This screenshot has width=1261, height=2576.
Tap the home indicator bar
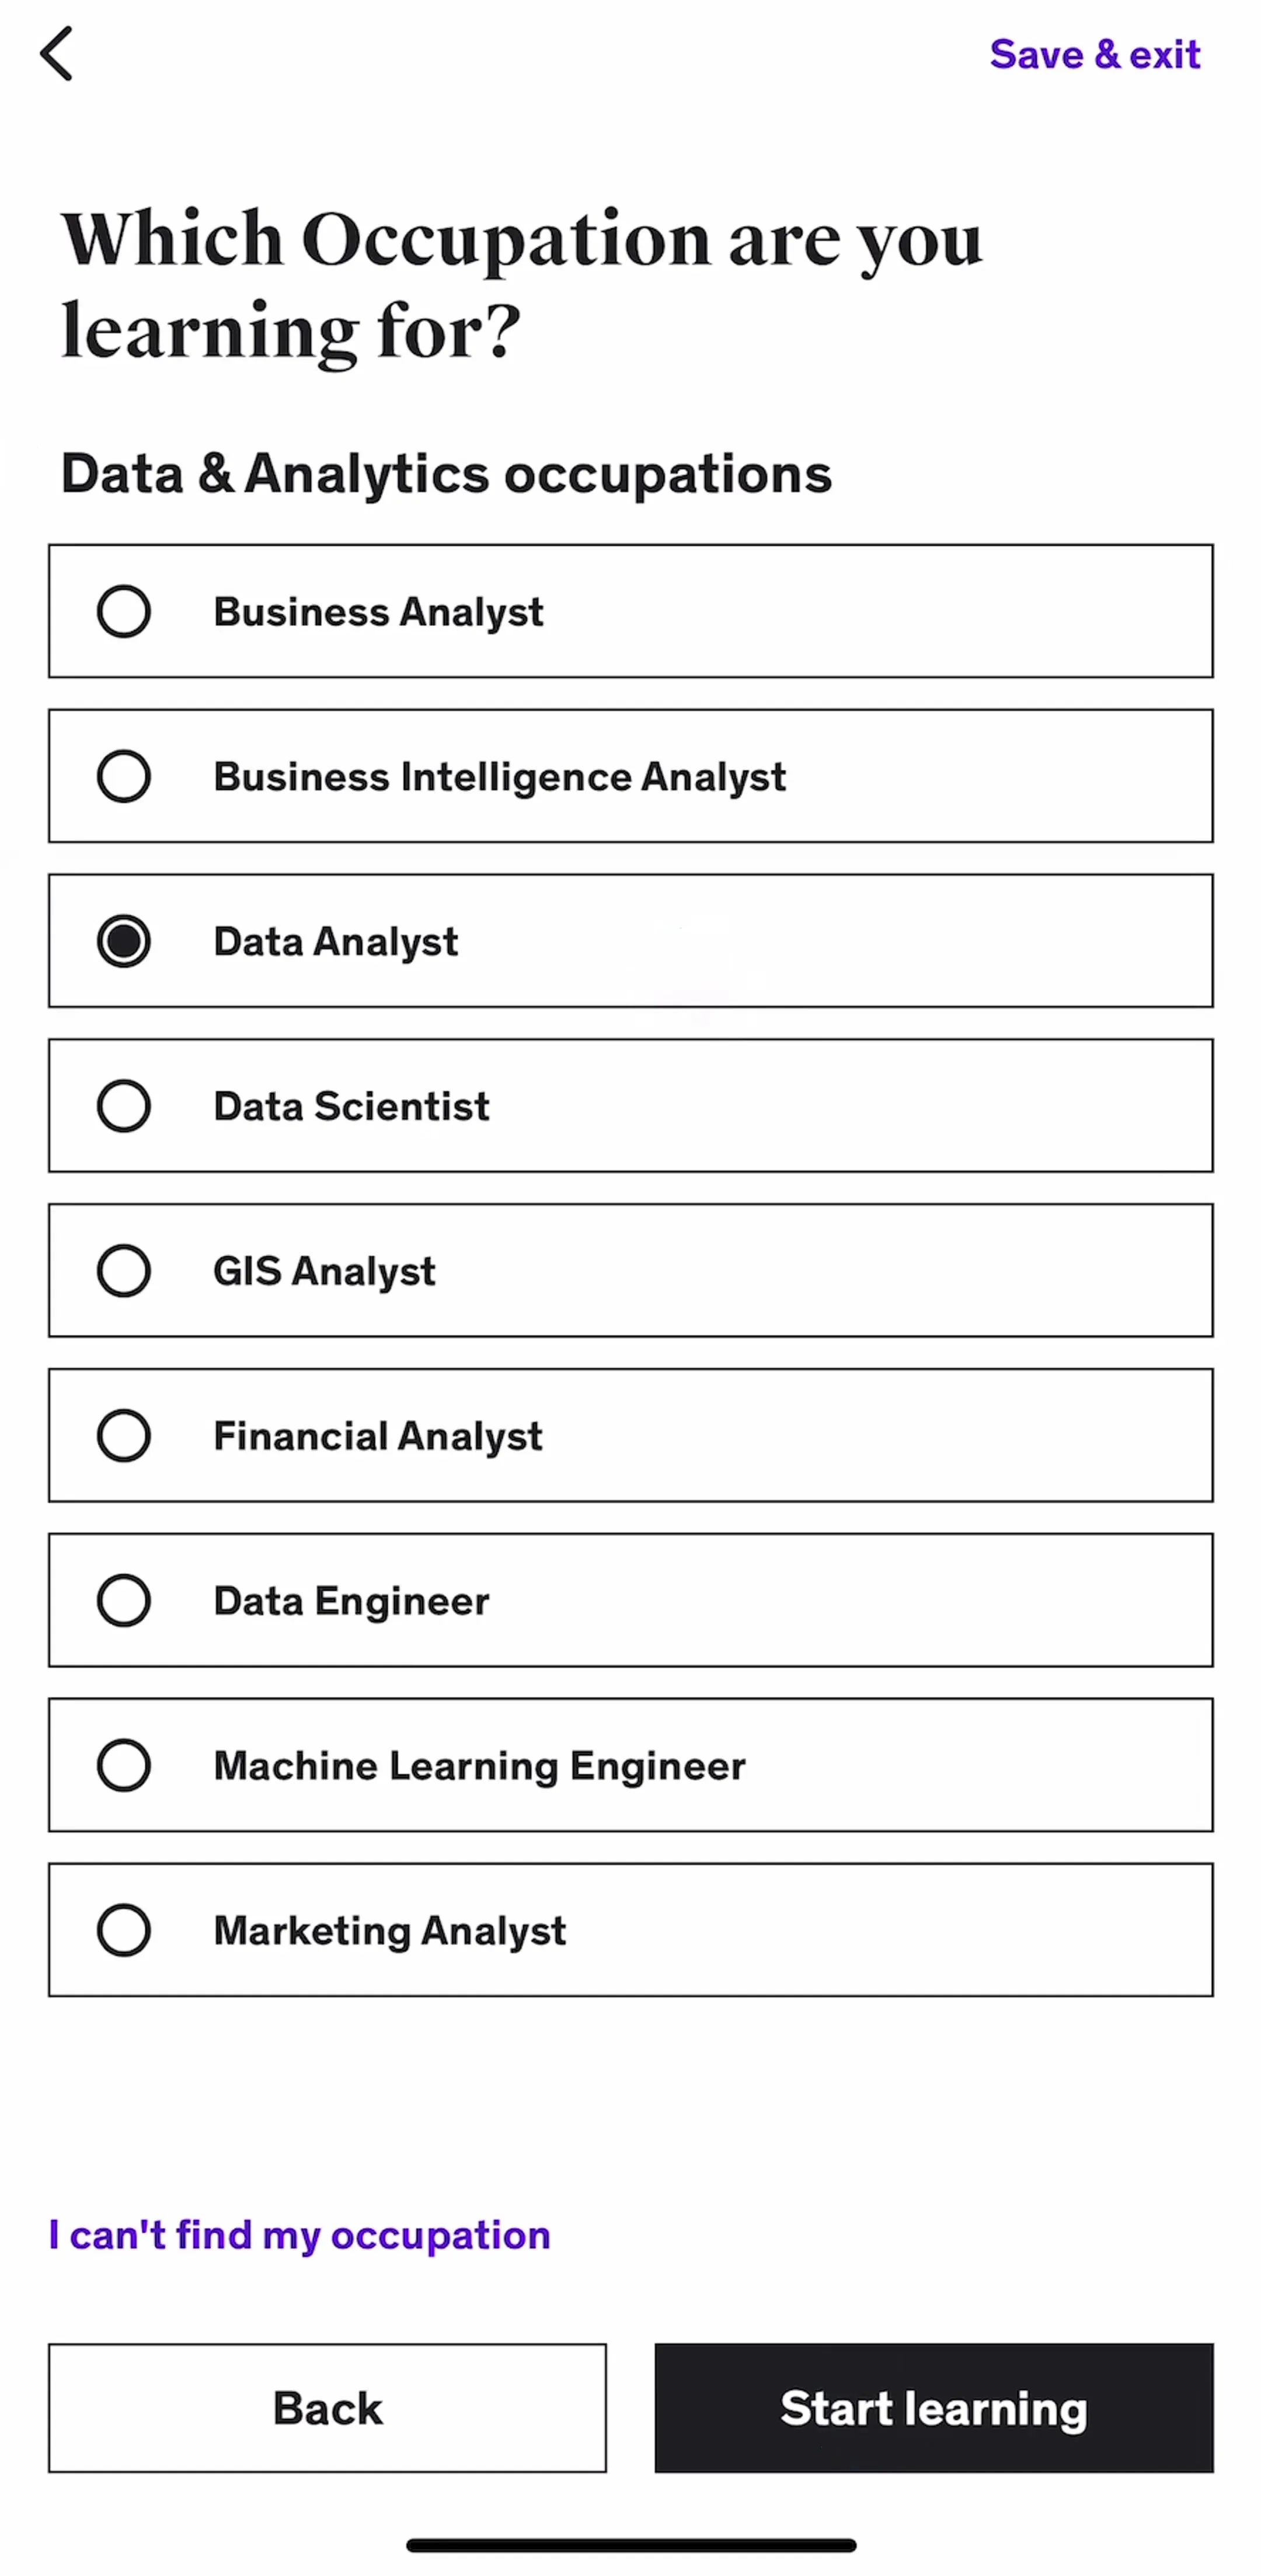pos(631,2545)
